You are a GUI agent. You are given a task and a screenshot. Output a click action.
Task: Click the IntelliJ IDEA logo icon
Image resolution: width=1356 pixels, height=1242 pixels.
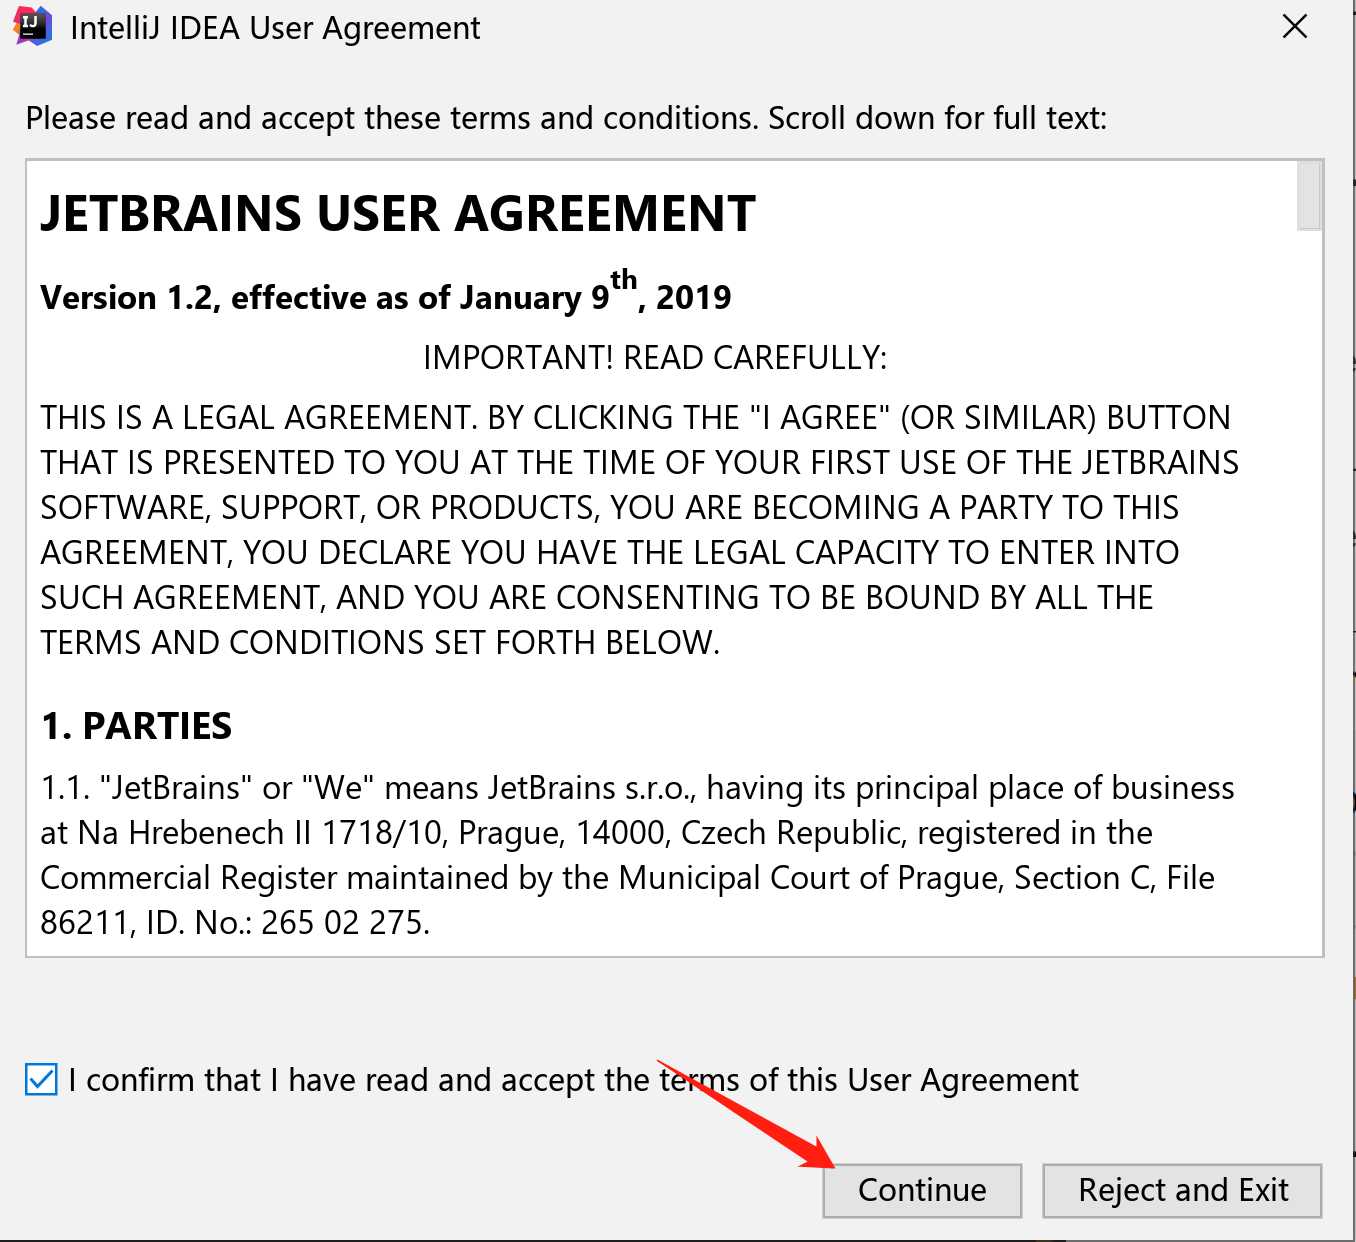click(x=33, y=27)
